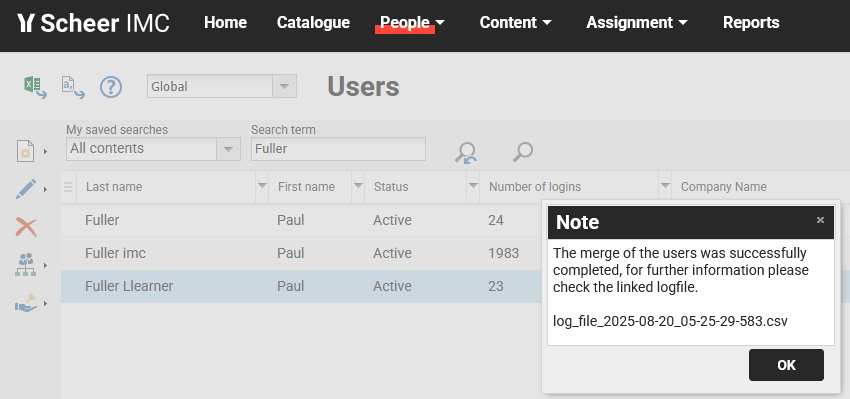Viewport: 850px width, 399px height.
Task: Click the Excel export icon
Action: click(35, 87)
